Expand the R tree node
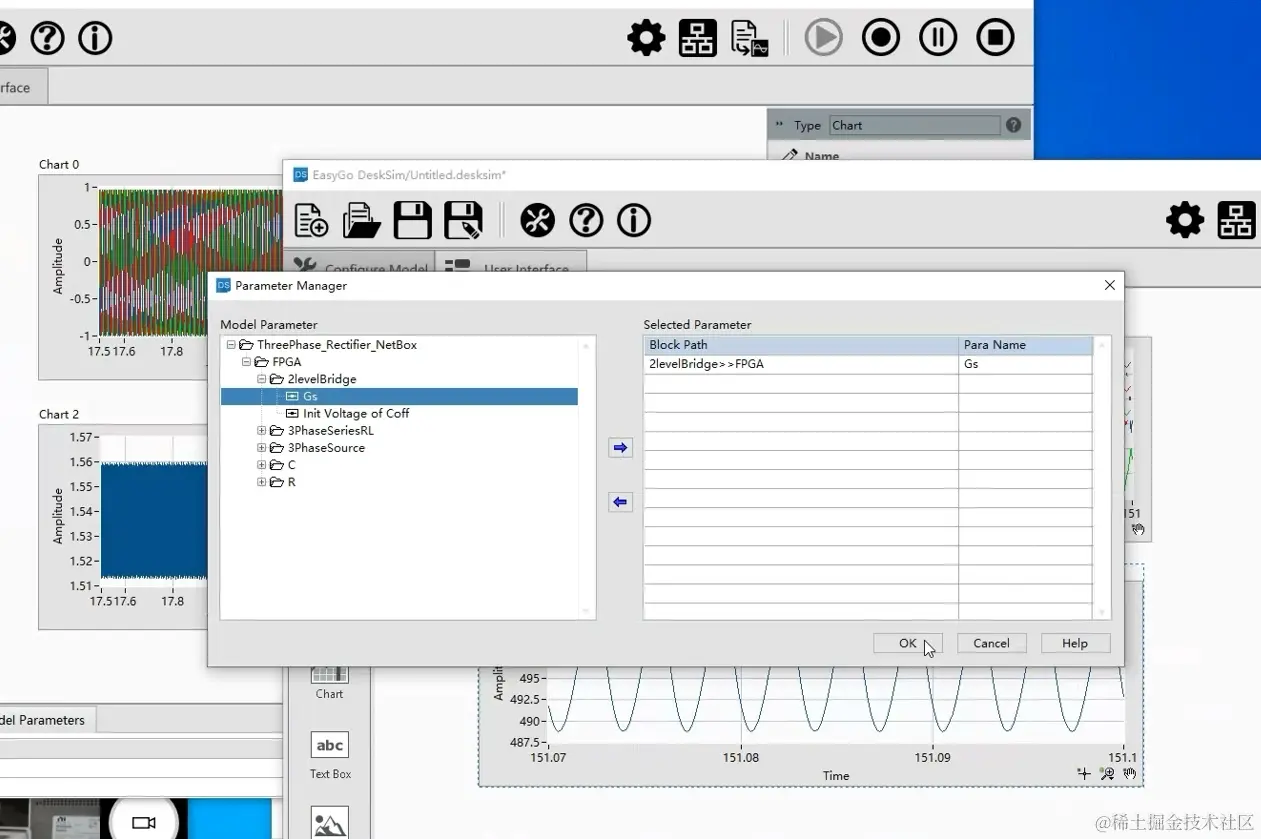The height and width of the screenshot is (839, 1261). pos(262,482)
